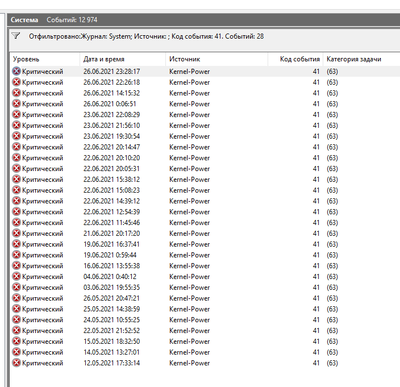Sort by the Уровень column header
Image resolution: width=400 pixels, height=387 pixels.
point(45,59)
